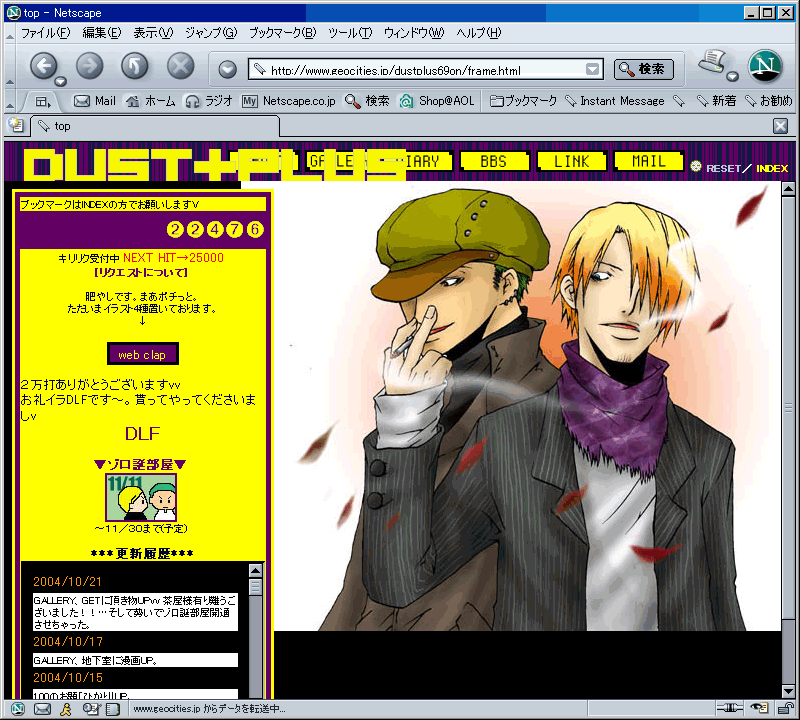Open the ウィンドウ(W) menu
The width and height of the screenshot is (800, 720).
point(414,33)
